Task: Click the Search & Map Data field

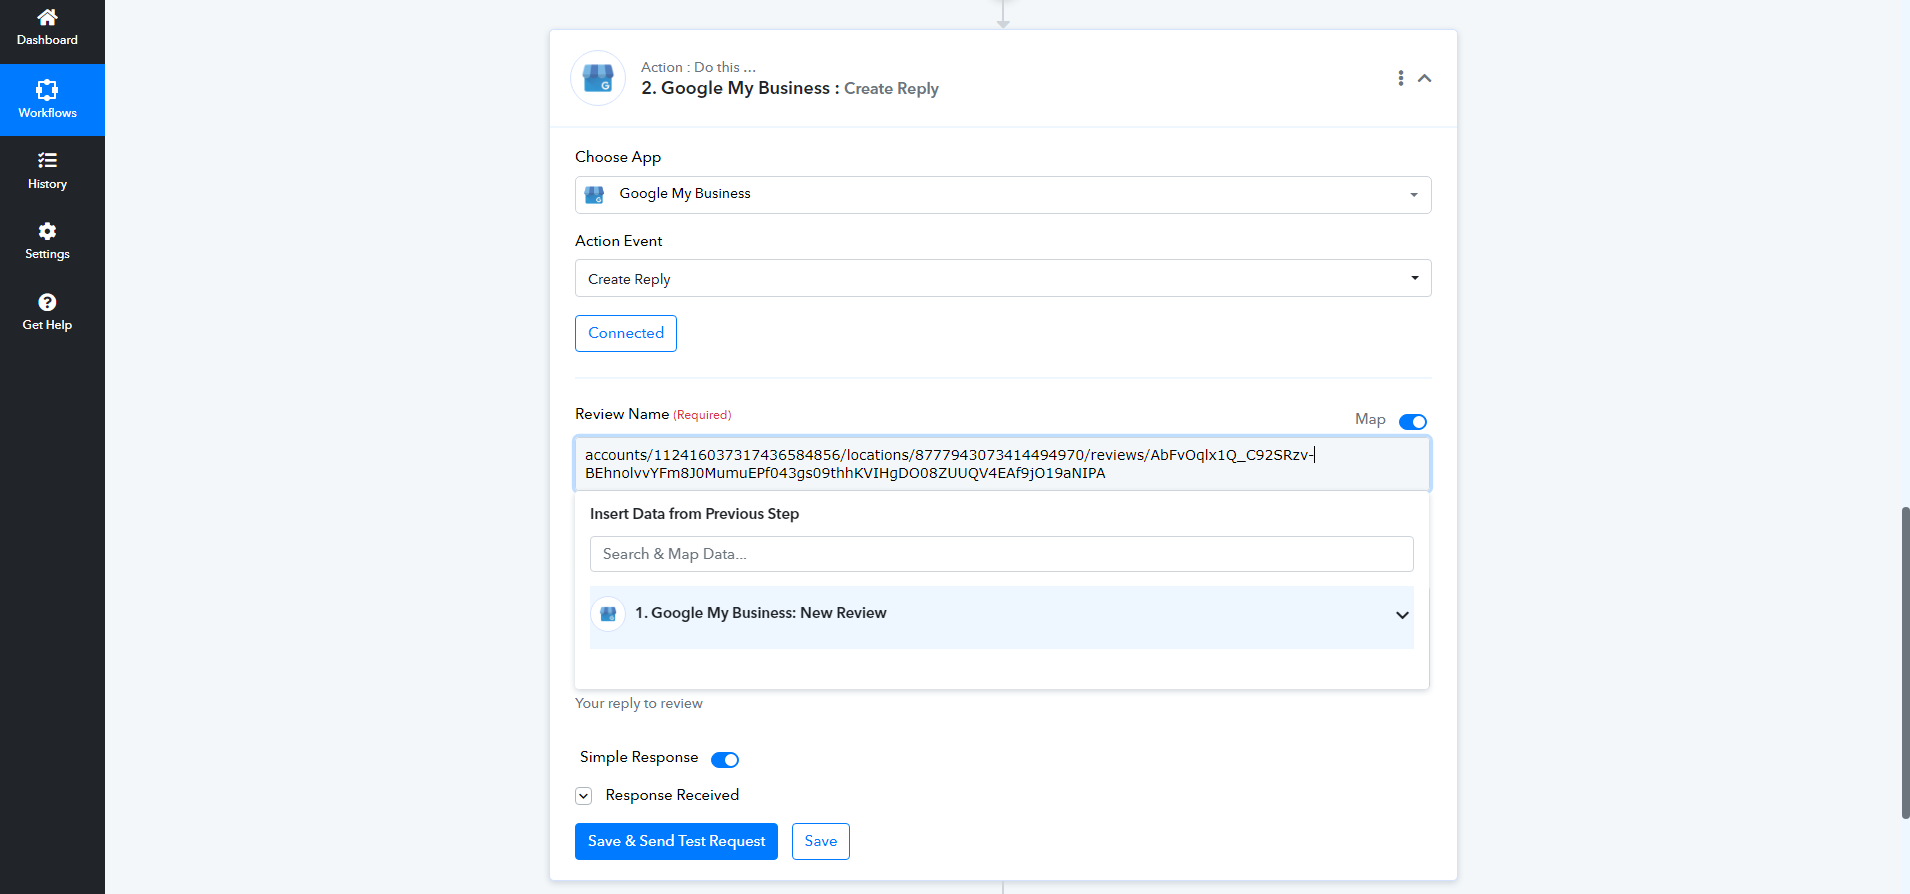Action: point(1002,554)
